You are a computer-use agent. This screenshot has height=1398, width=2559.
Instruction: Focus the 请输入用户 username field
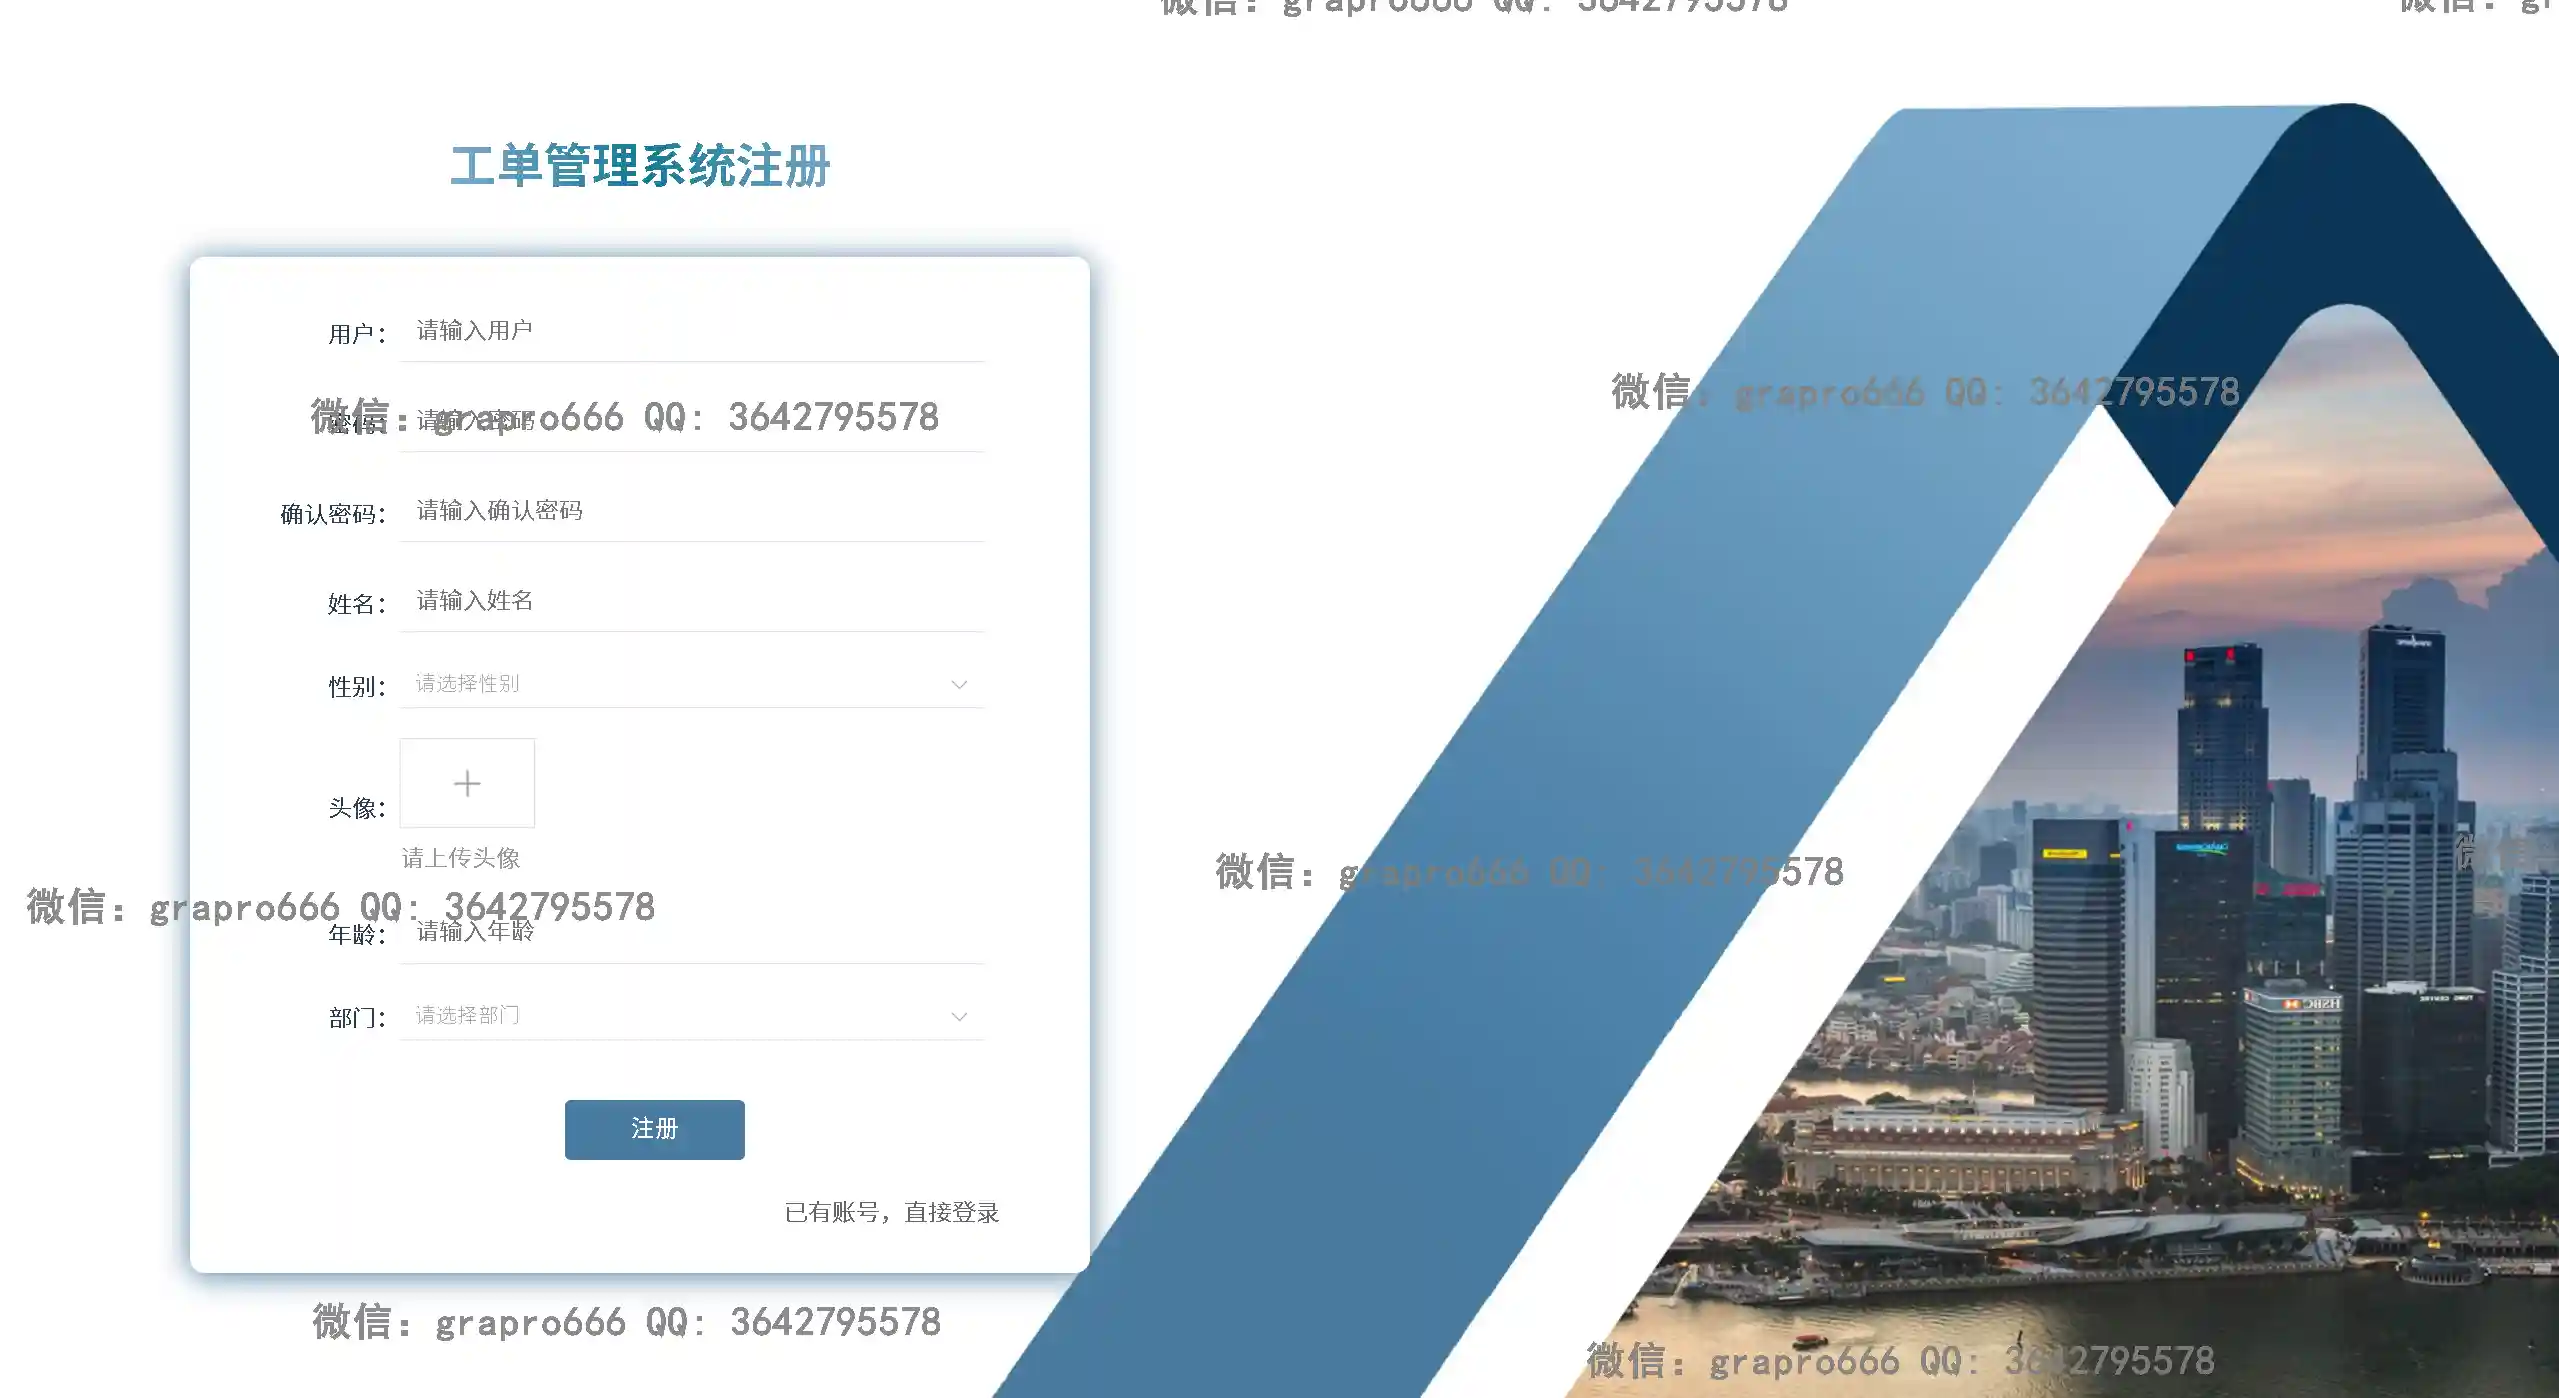tap(690, 331)
